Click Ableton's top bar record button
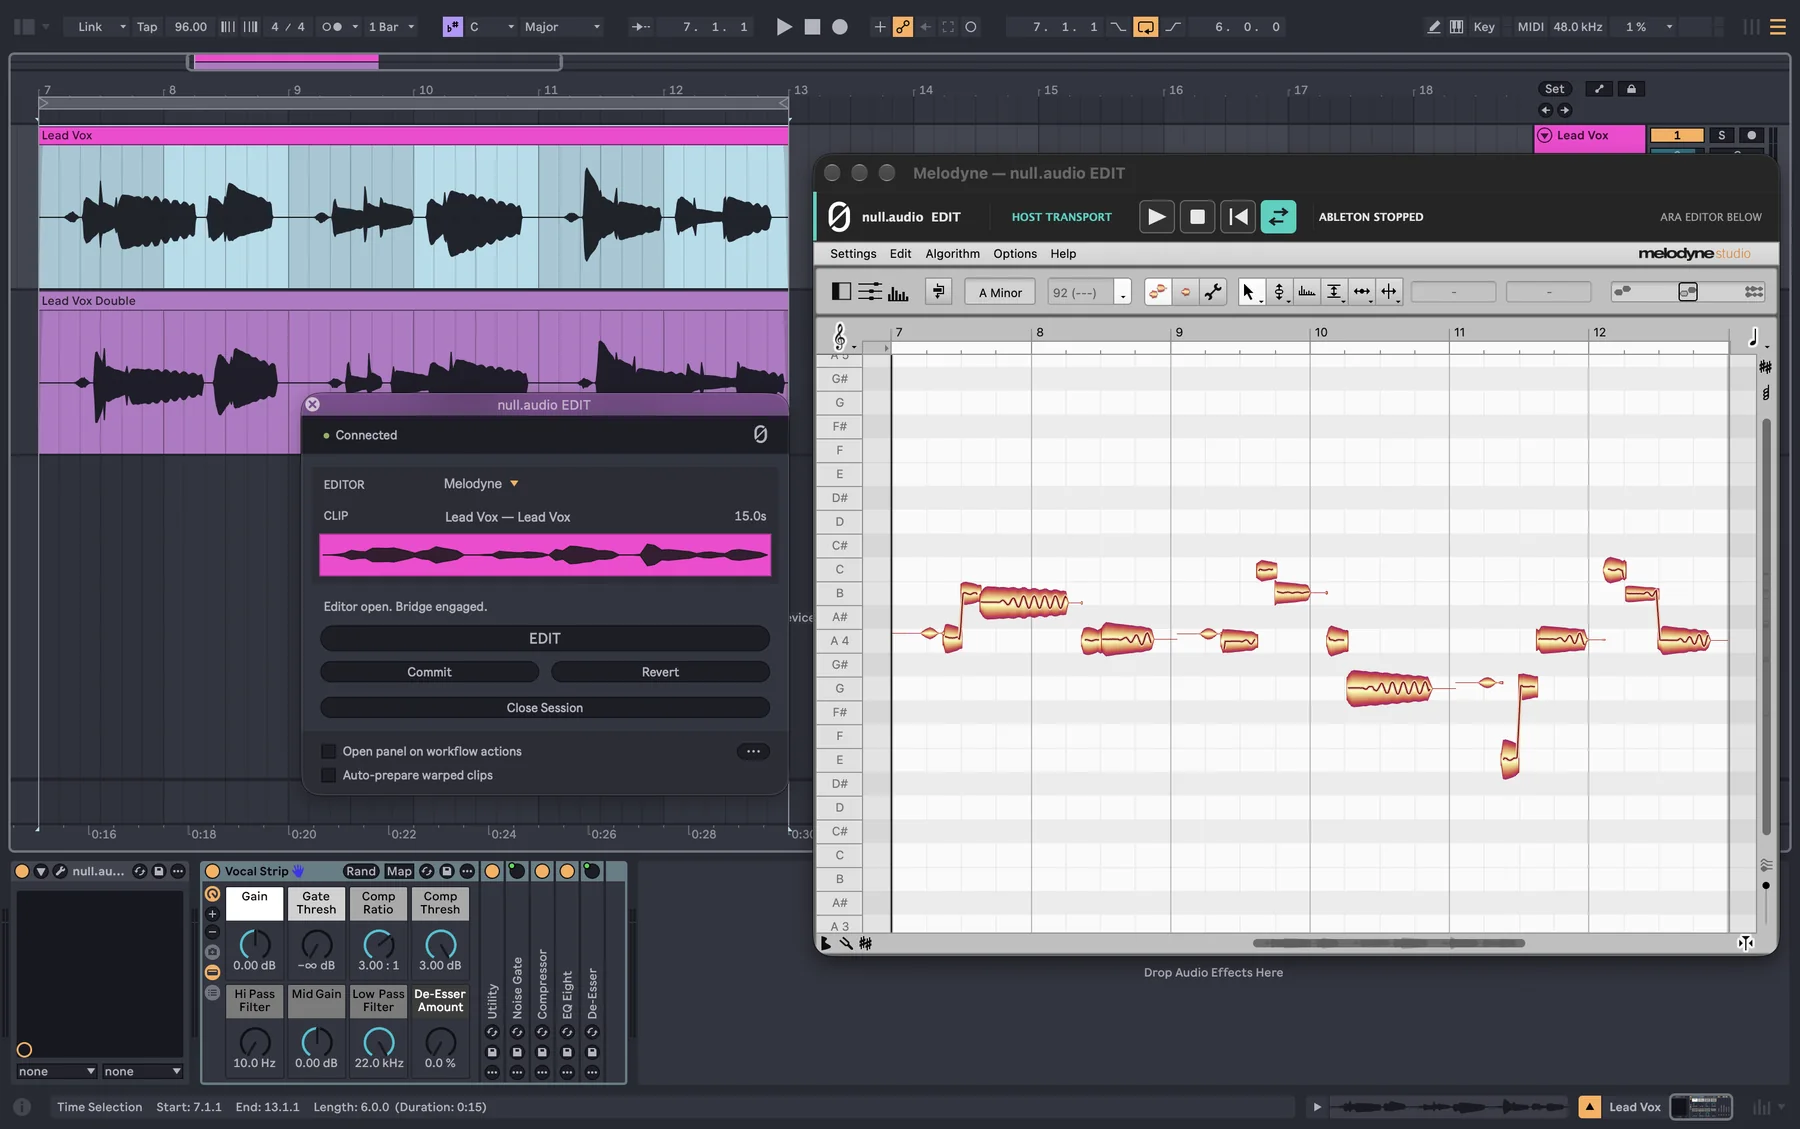 point(840,27)
